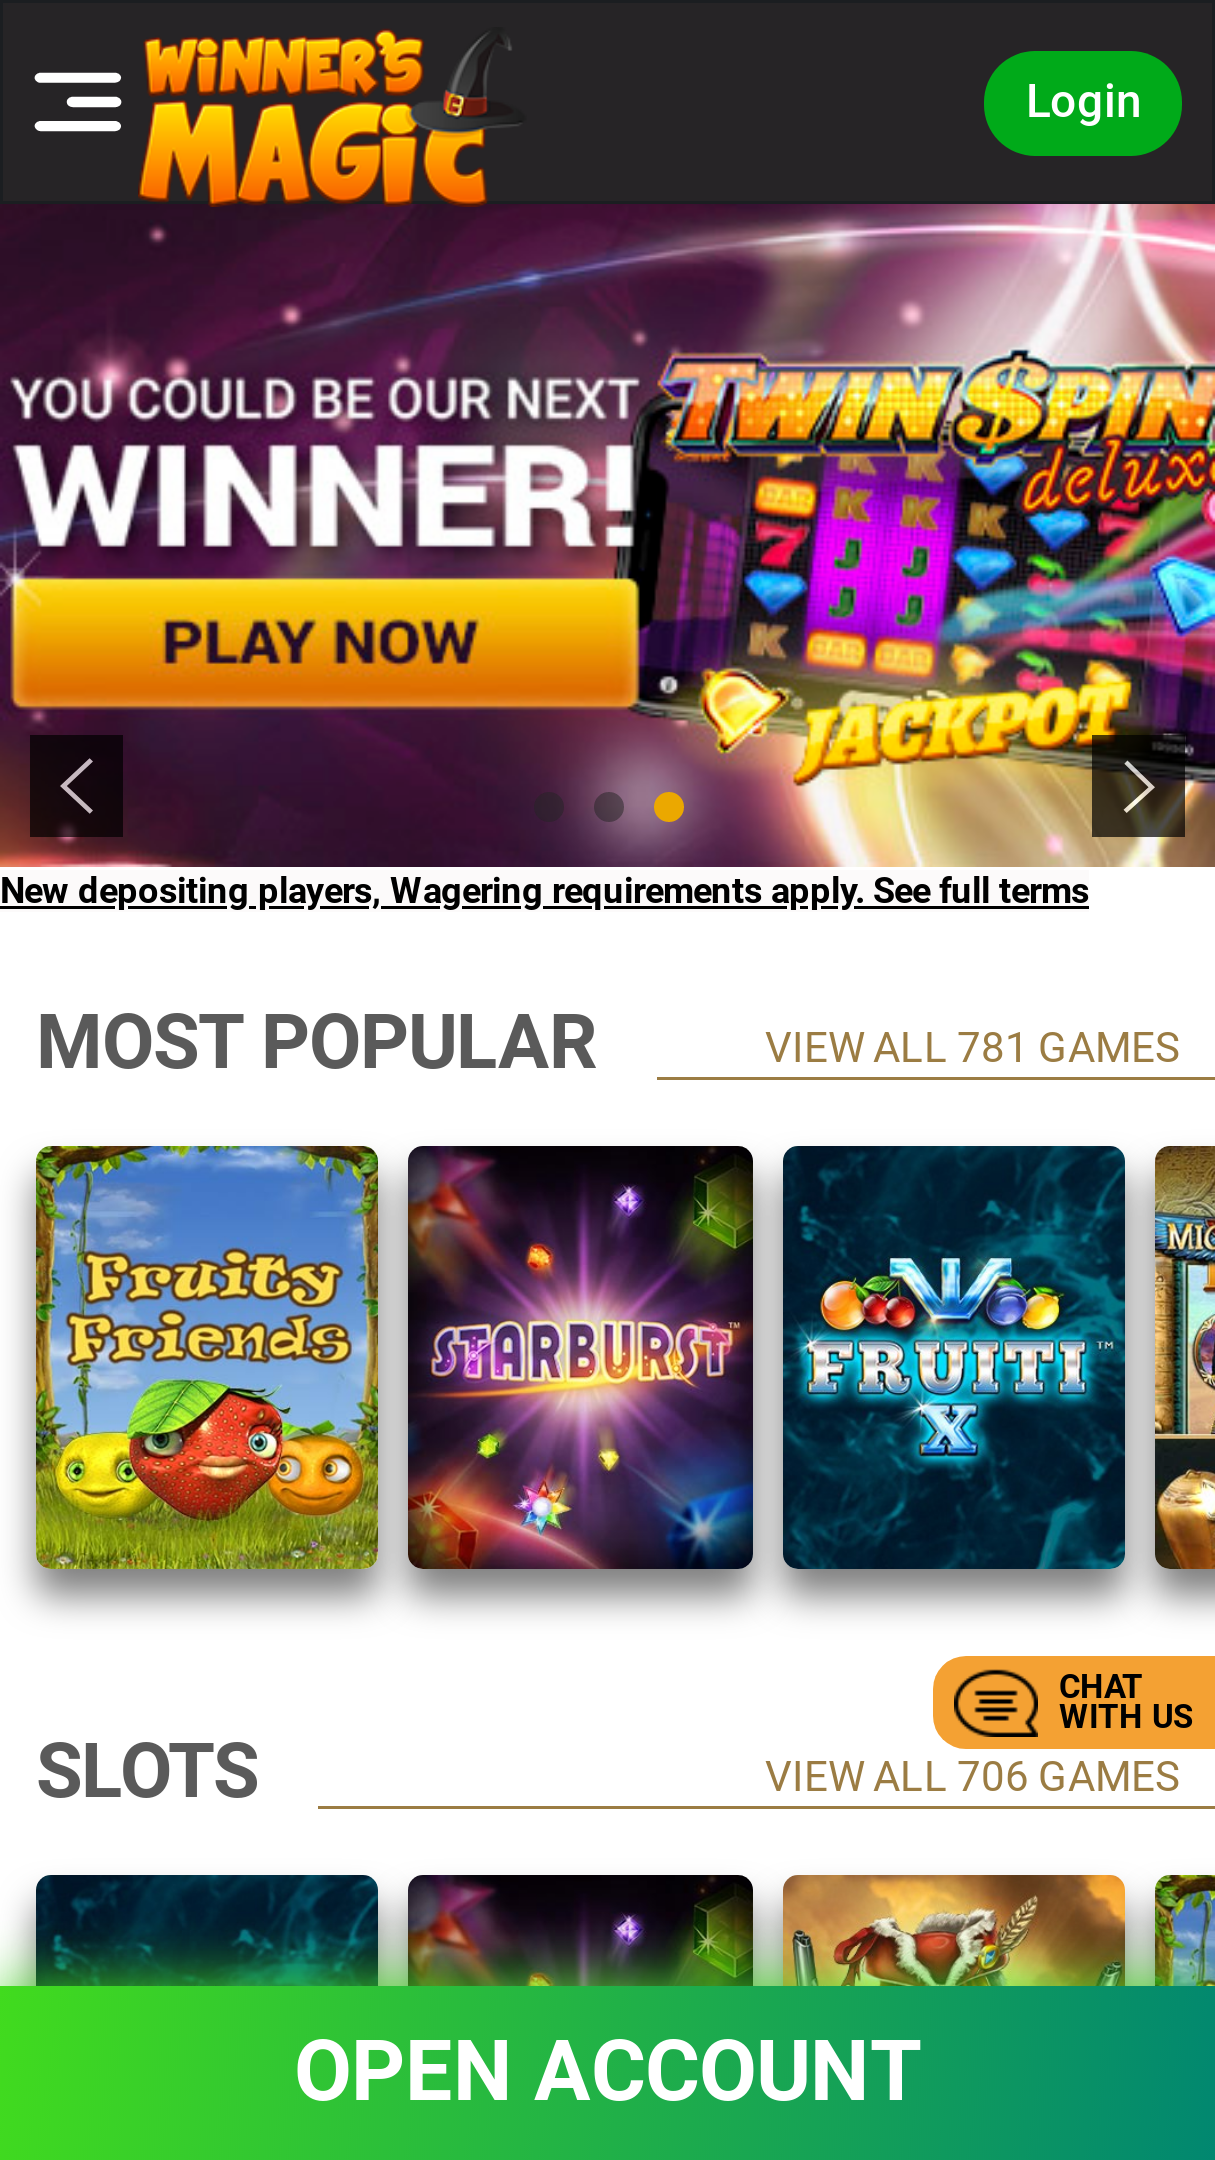Click the Play Now banner button
The height and width of the screenshot is (2160, 1215).
324,642
